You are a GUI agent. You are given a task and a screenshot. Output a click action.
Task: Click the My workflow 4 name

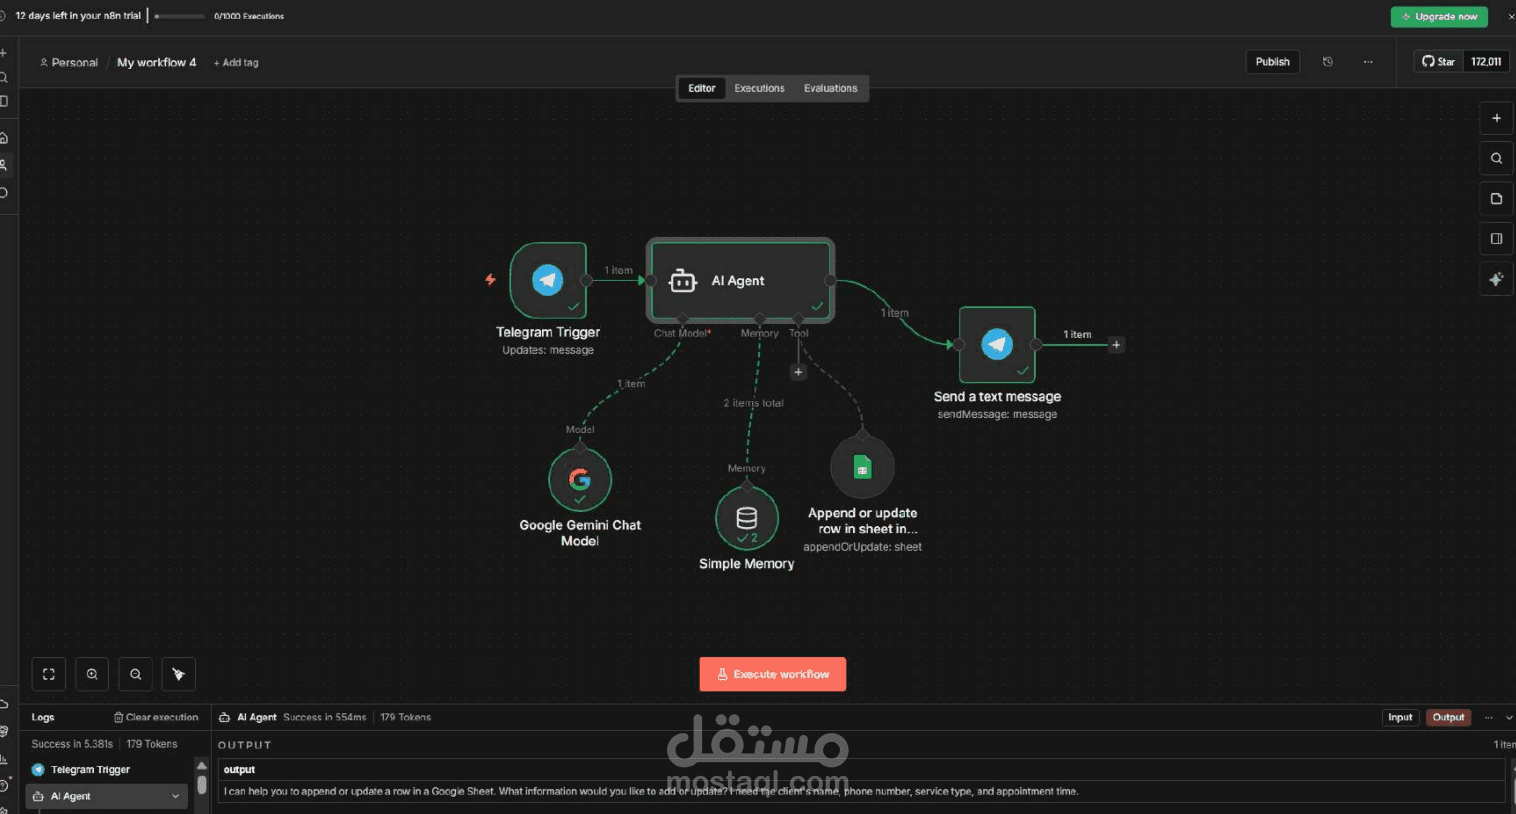(157, 62)
